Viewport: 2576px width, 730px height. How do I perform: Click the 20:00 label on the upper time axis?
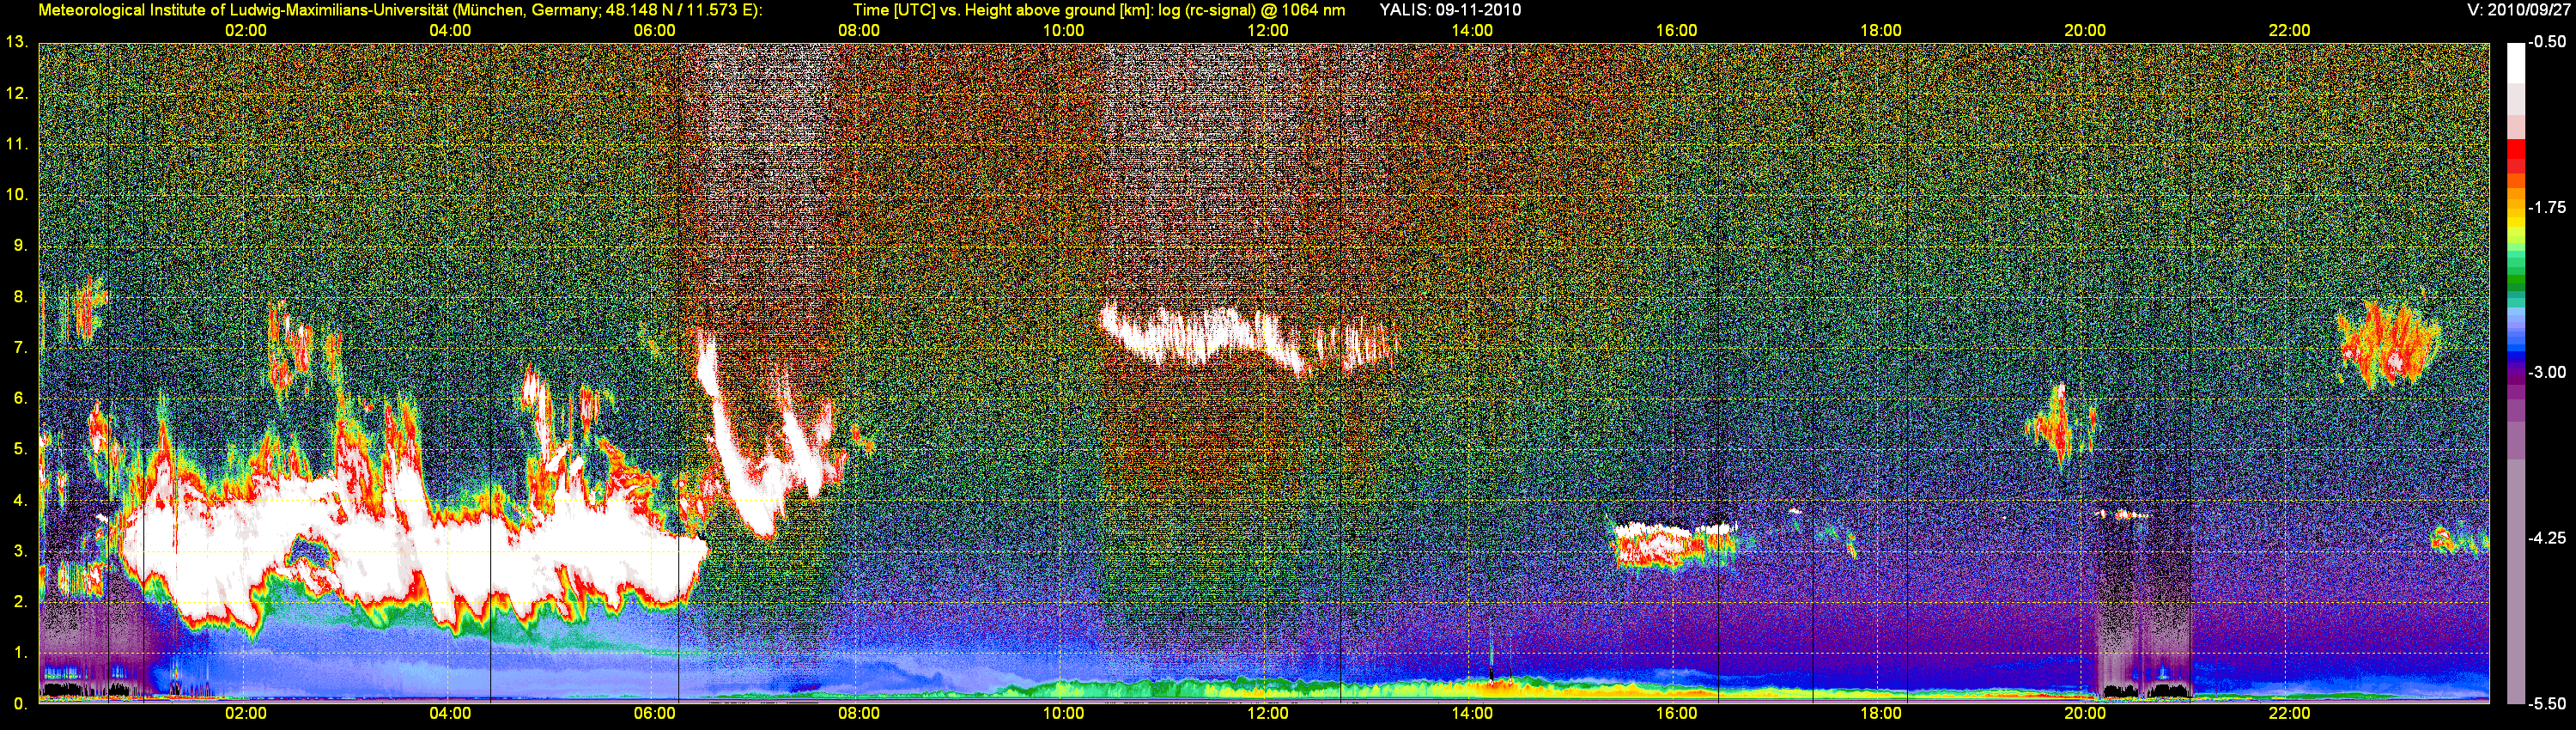point(2085,31)
